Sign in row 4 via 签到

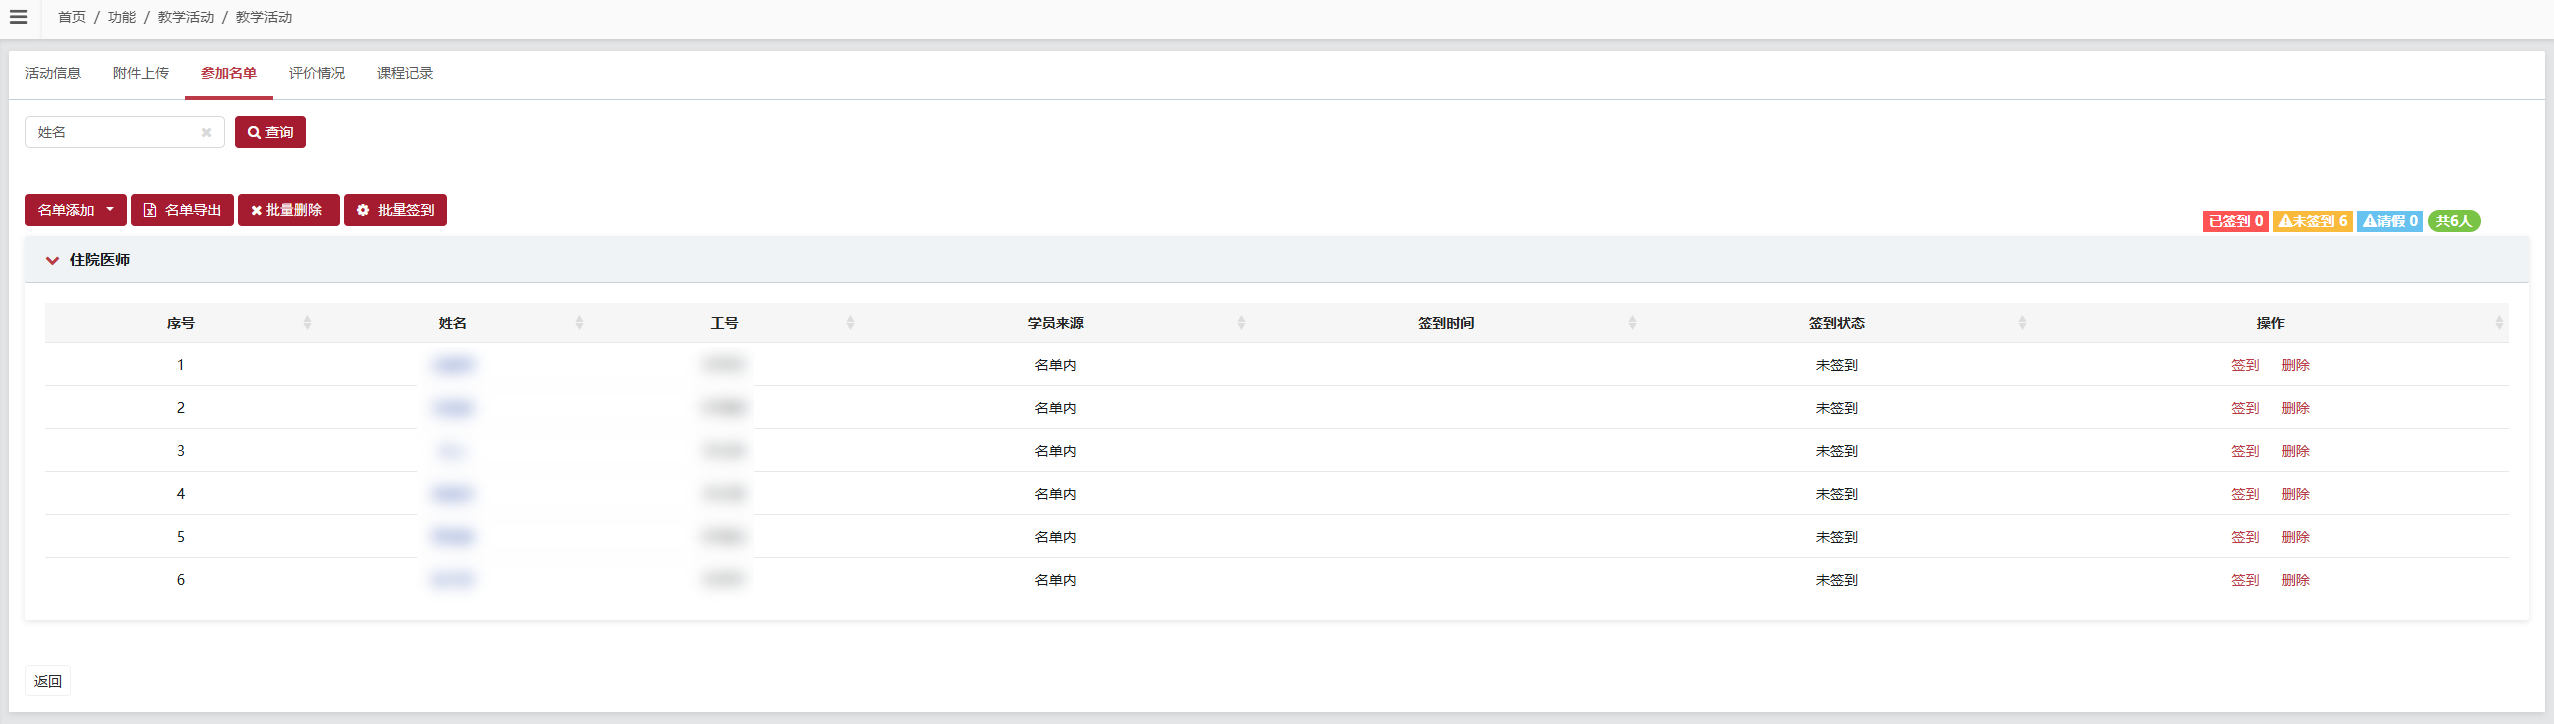pyautogui.click(x=2245, y=494)
